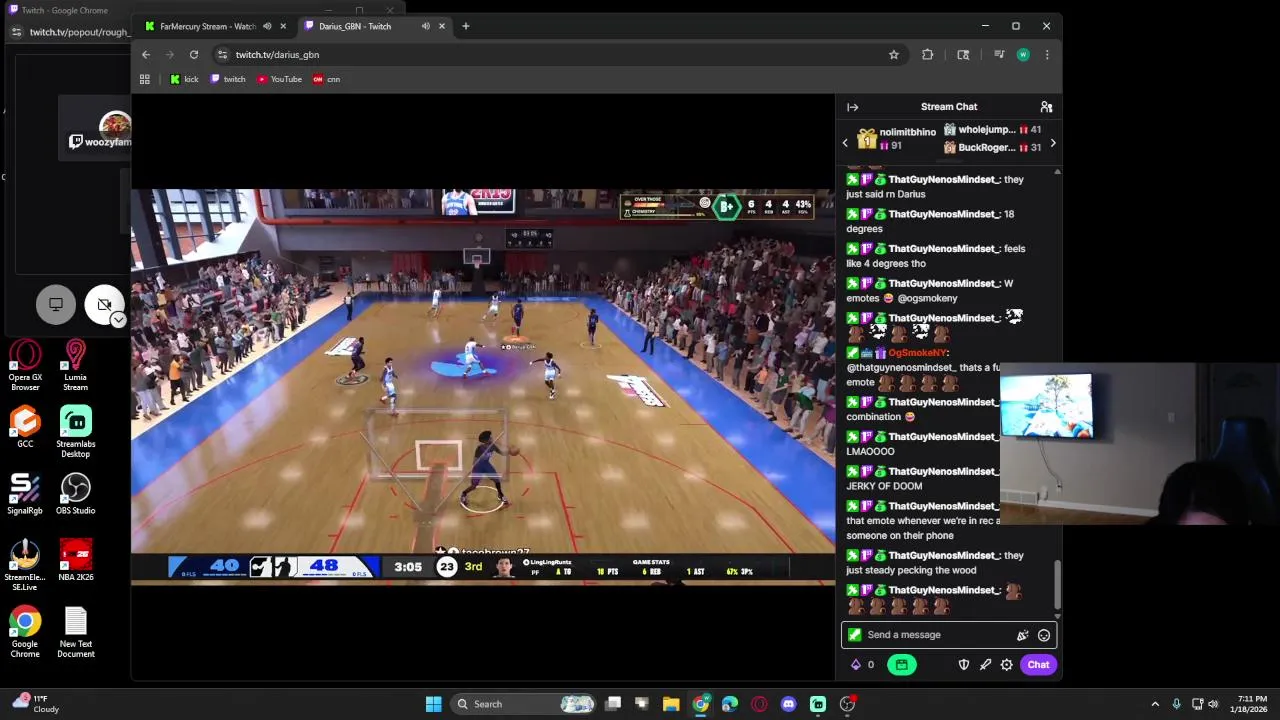
Task: Go back in browser history
Action: point(146,55)
